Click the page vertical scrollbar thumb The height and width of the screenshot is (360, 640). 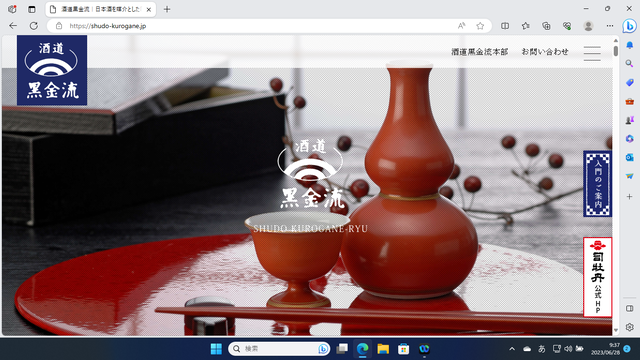click(616, 51)
